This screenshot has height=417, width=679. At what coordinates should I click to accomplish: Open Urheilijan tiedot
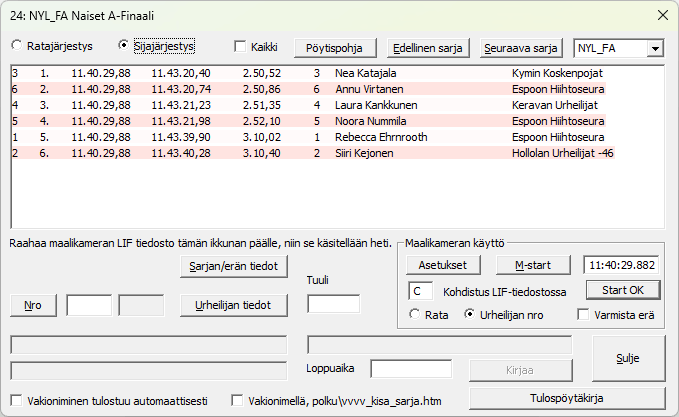point(235,305)
